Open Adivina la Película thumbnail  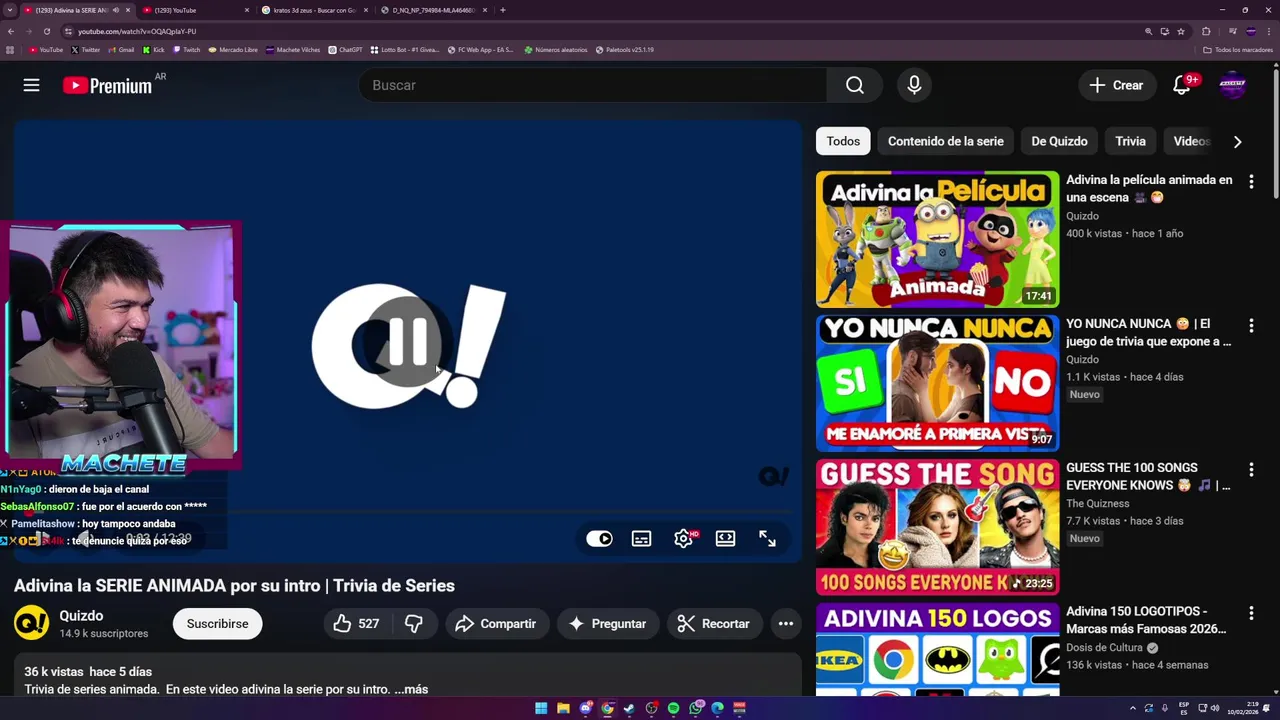pos(937,239)
